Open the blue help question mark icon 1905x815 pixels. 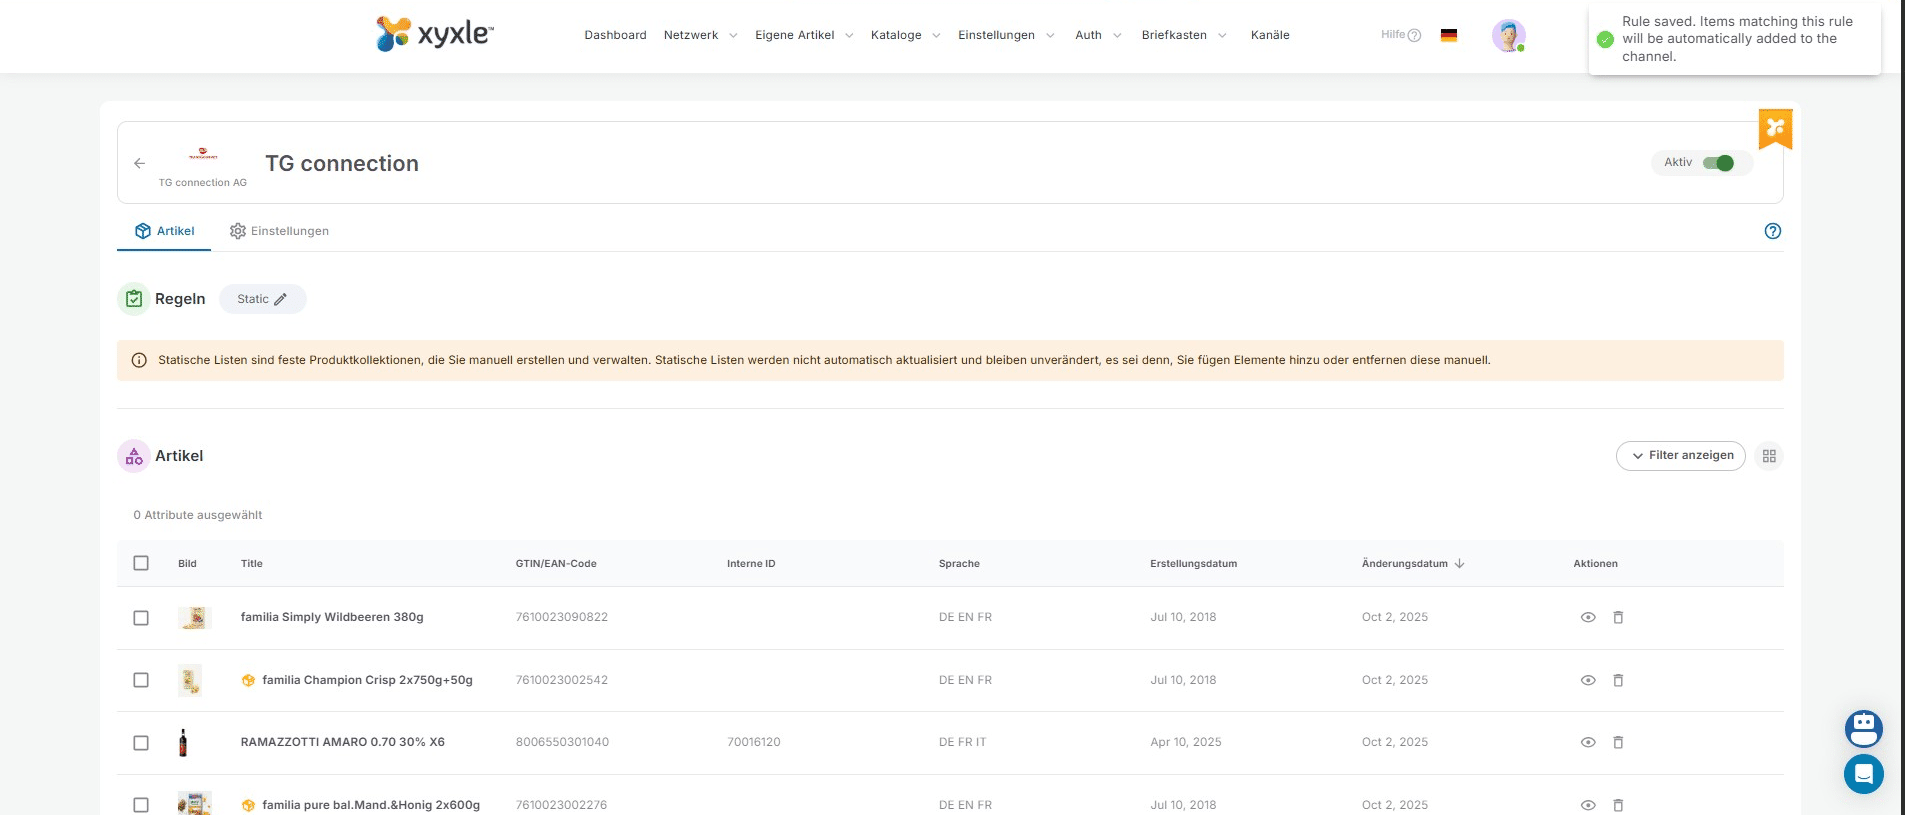(1772, 231)
